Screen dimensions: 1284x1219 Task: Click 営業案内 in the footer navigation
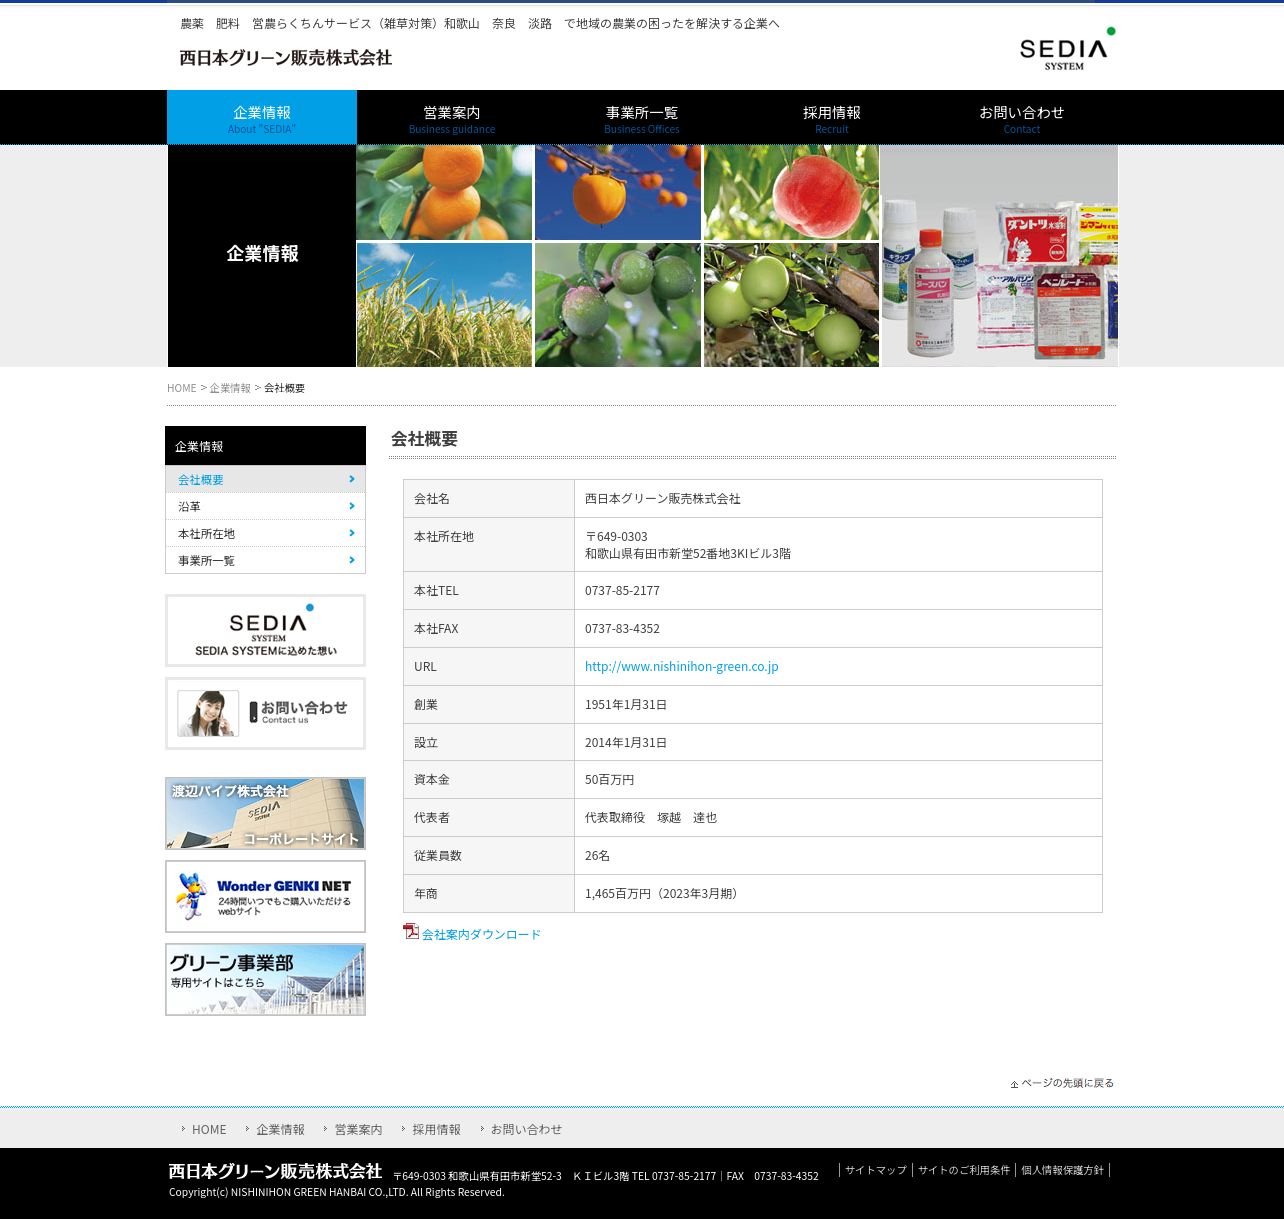pyautogui.click(x=358, y=1129)
